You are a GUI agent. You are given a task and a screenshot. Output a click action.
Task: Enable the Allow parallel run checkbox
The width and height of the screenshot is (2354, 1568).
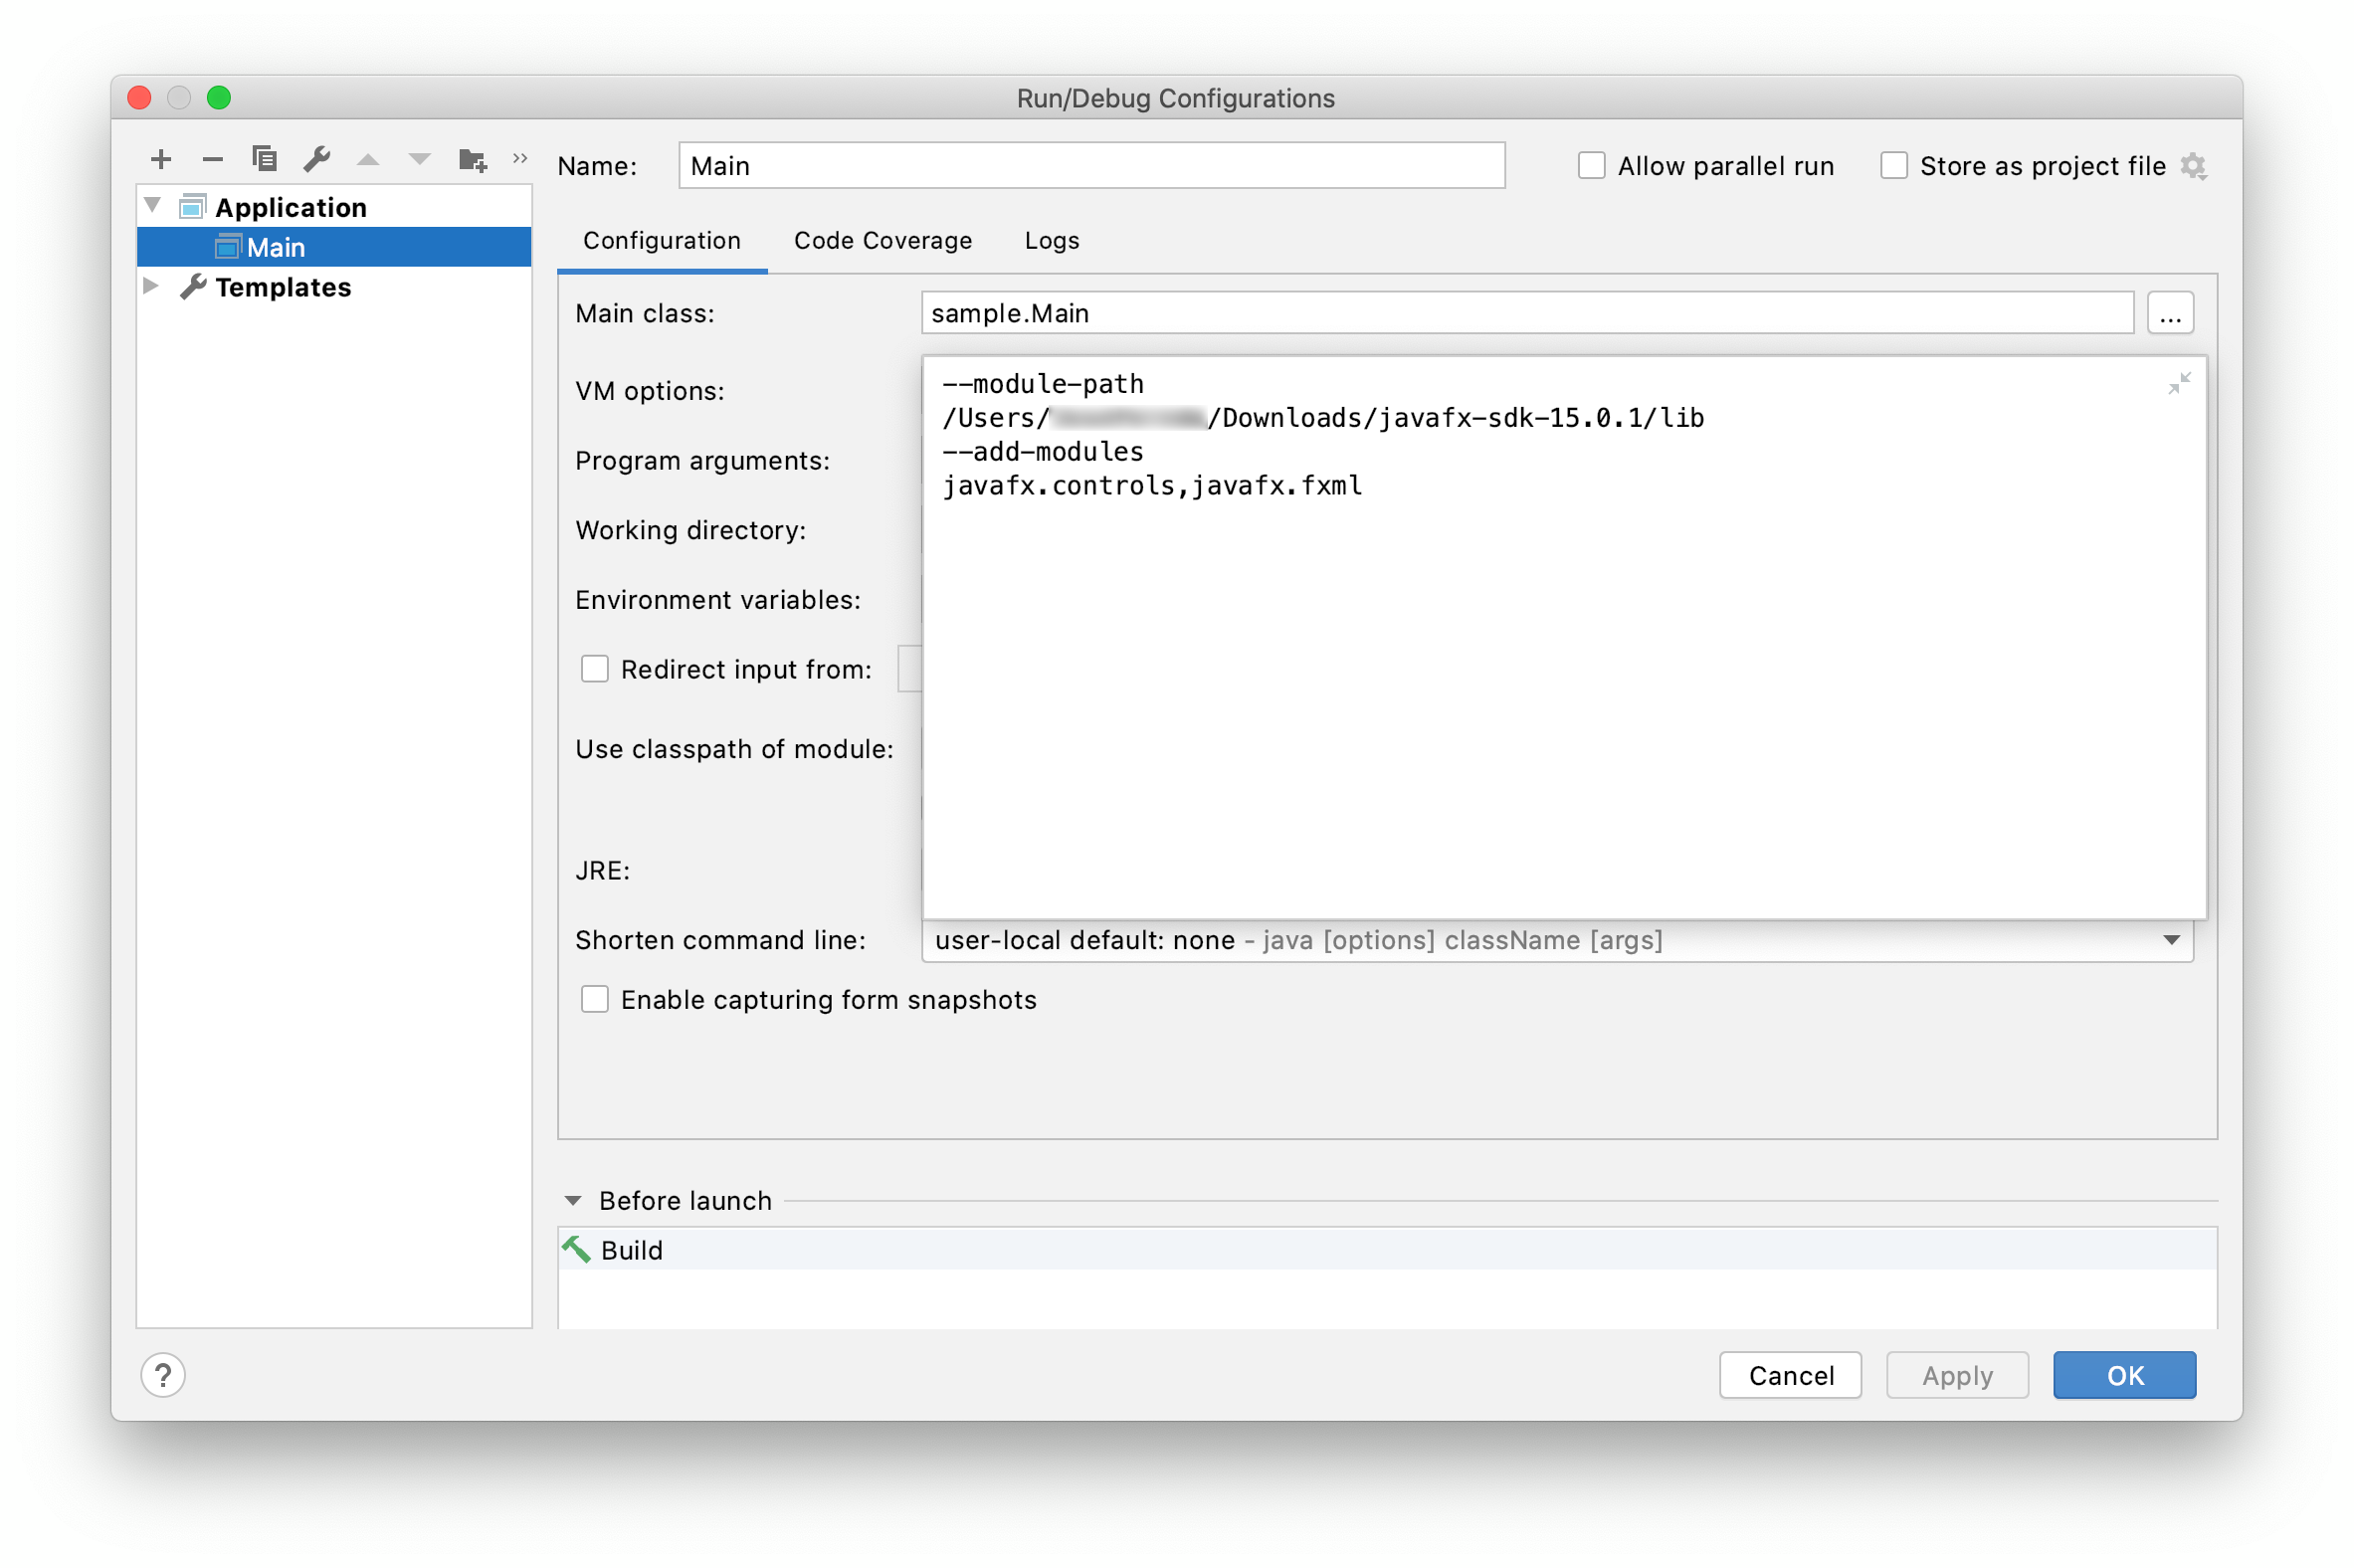pos(1591,166)
